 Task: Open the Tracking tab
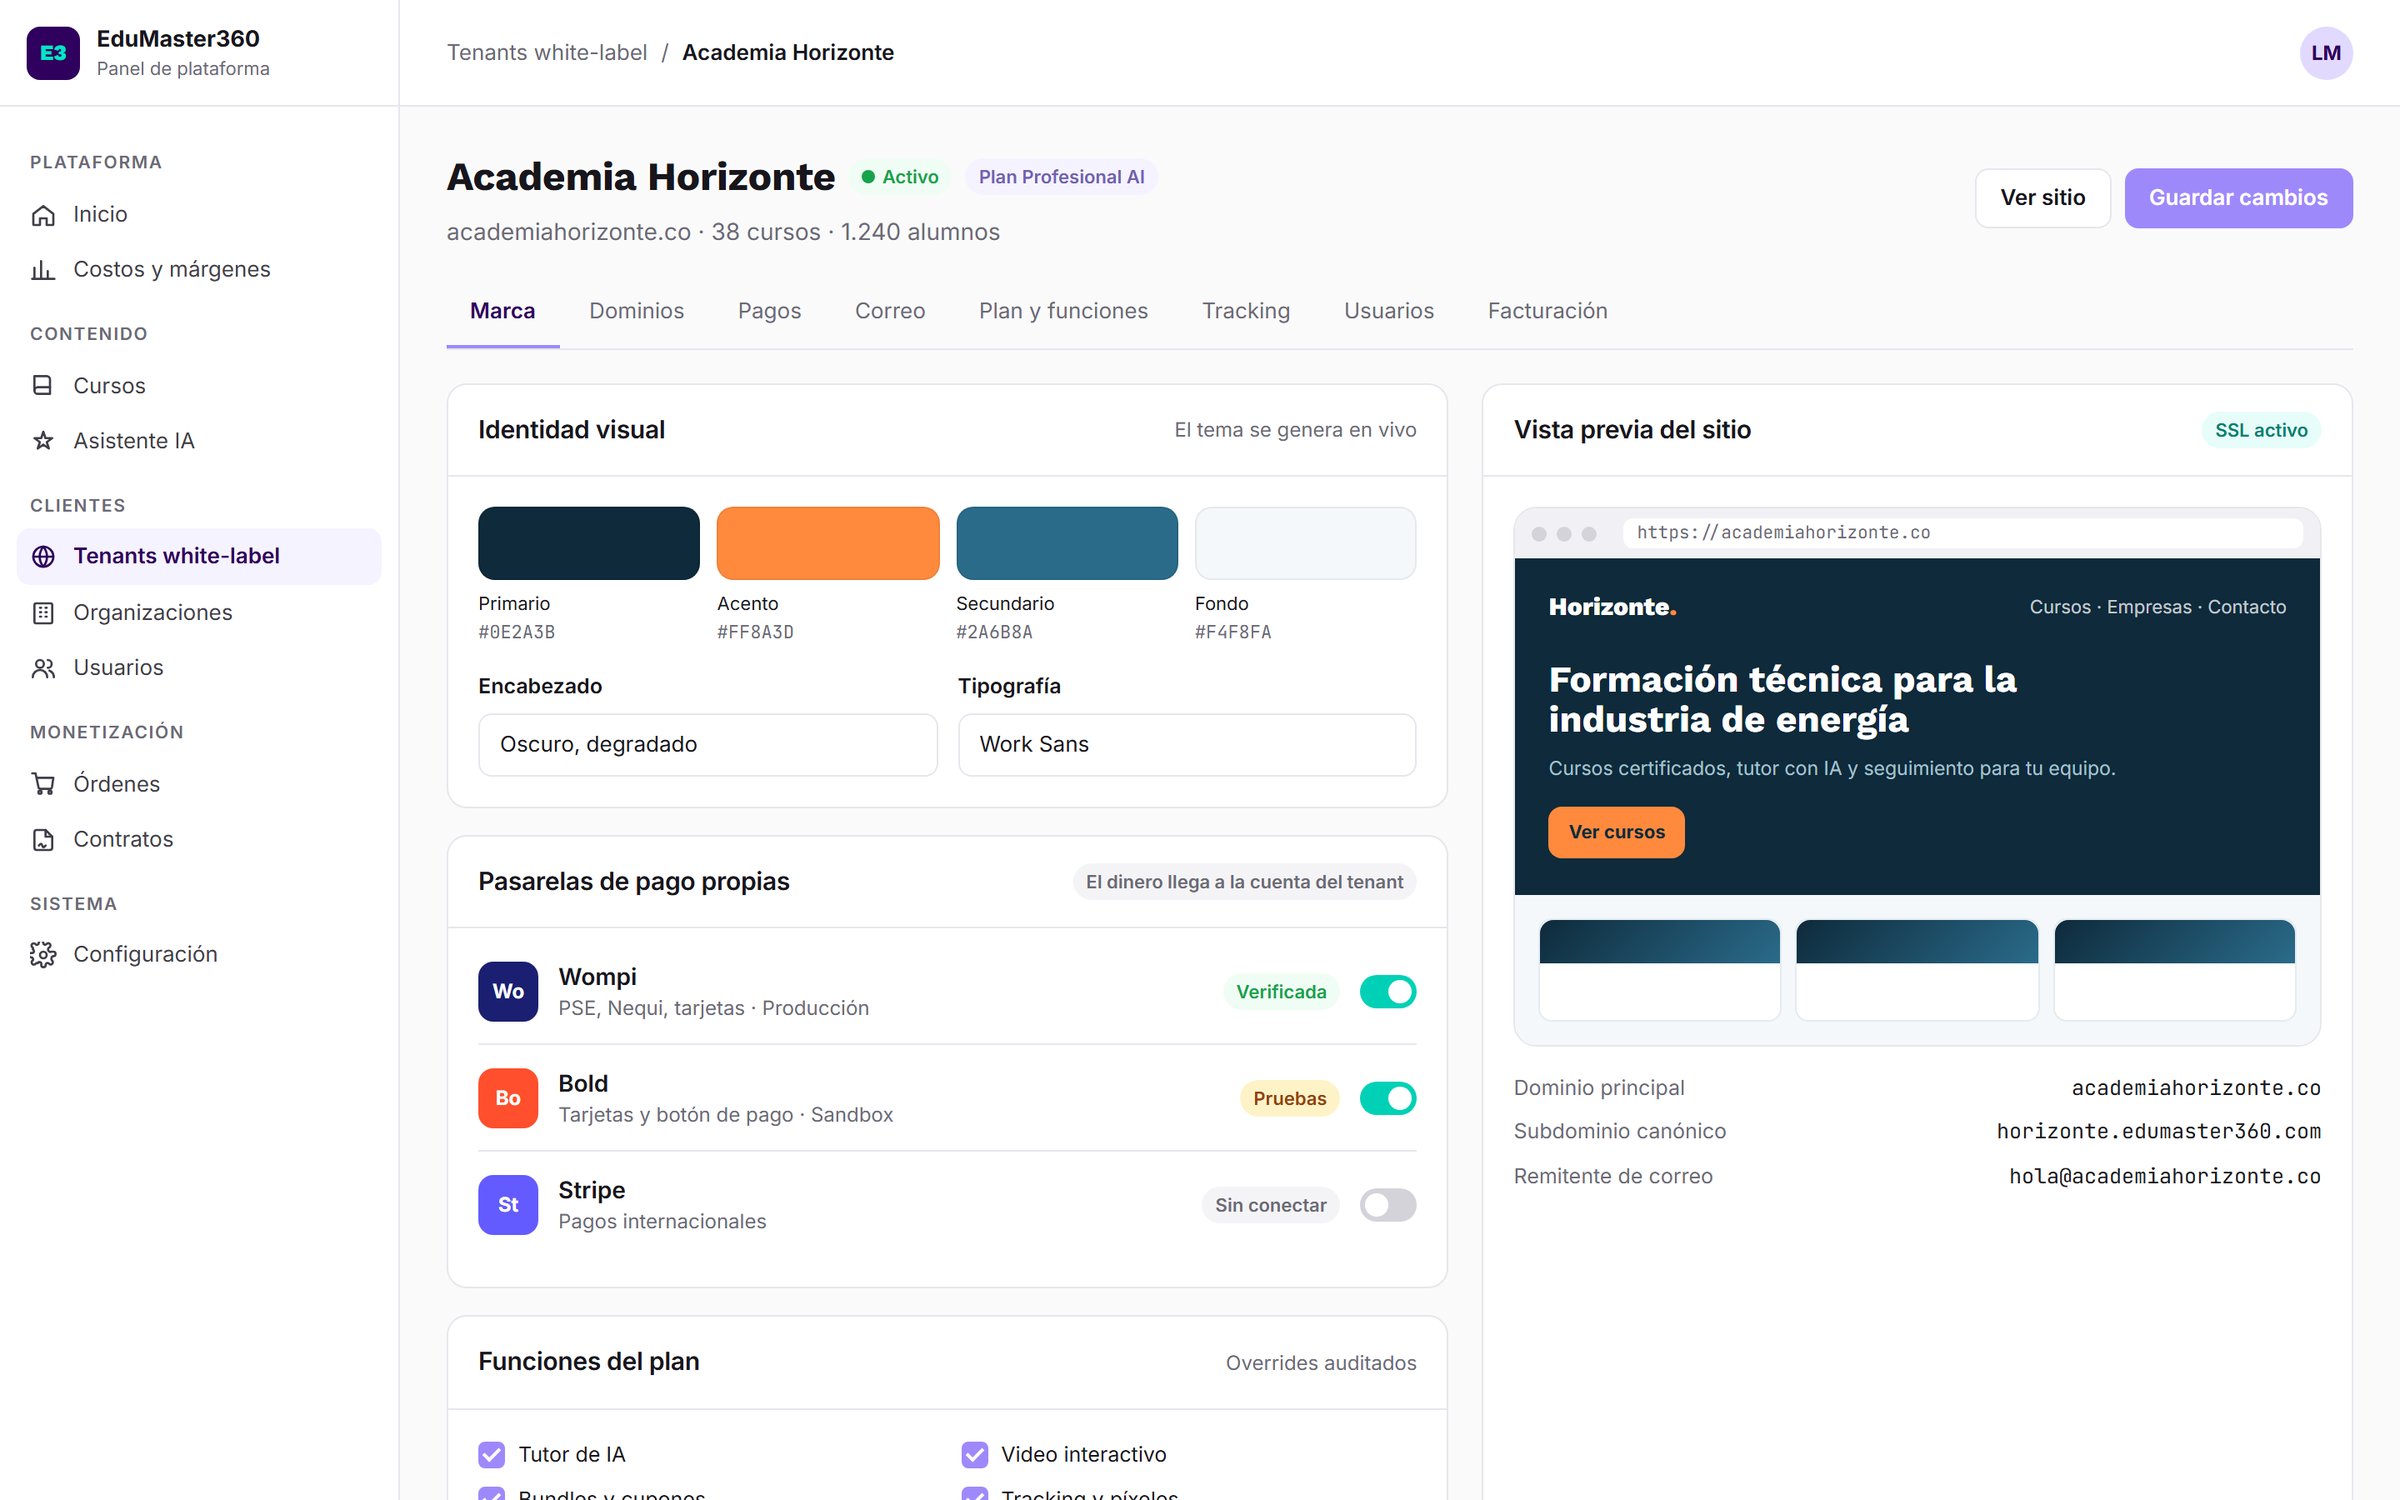click(x=1246, y=311)
